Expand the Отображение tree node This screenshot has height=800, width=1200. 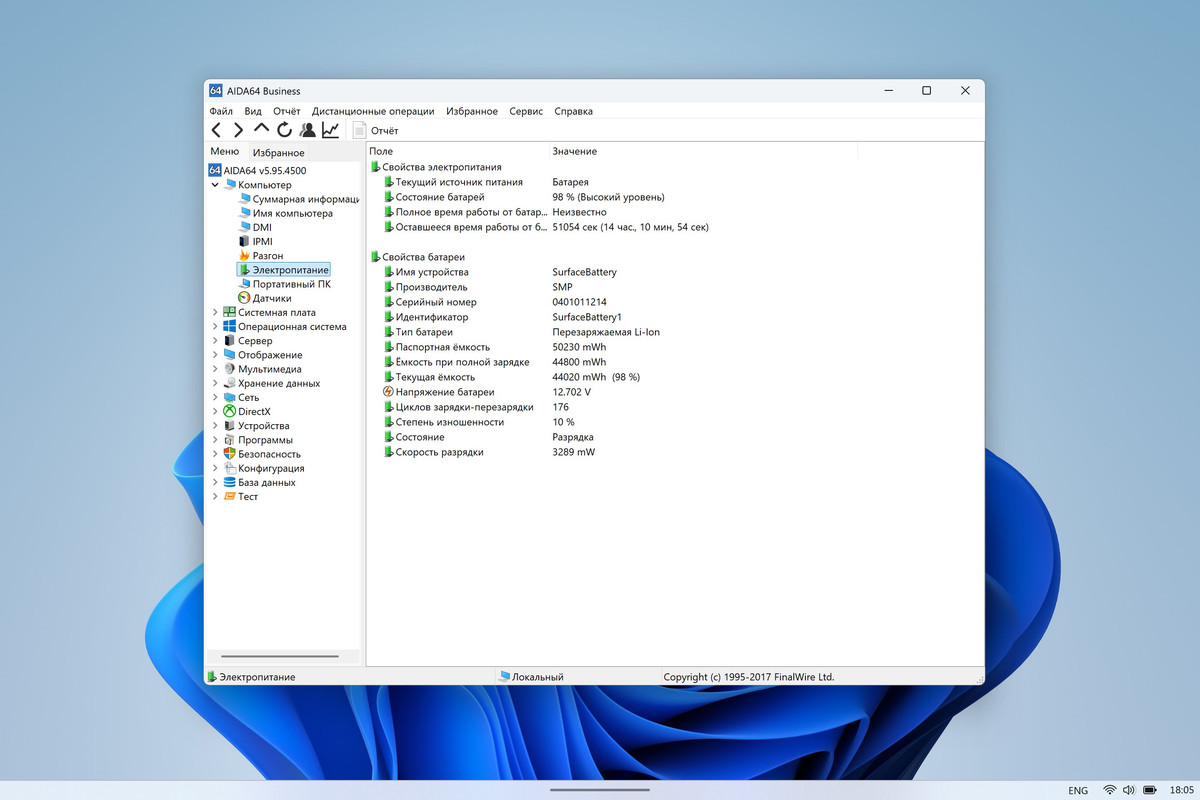pyautogui.click(x=215, y=355)
